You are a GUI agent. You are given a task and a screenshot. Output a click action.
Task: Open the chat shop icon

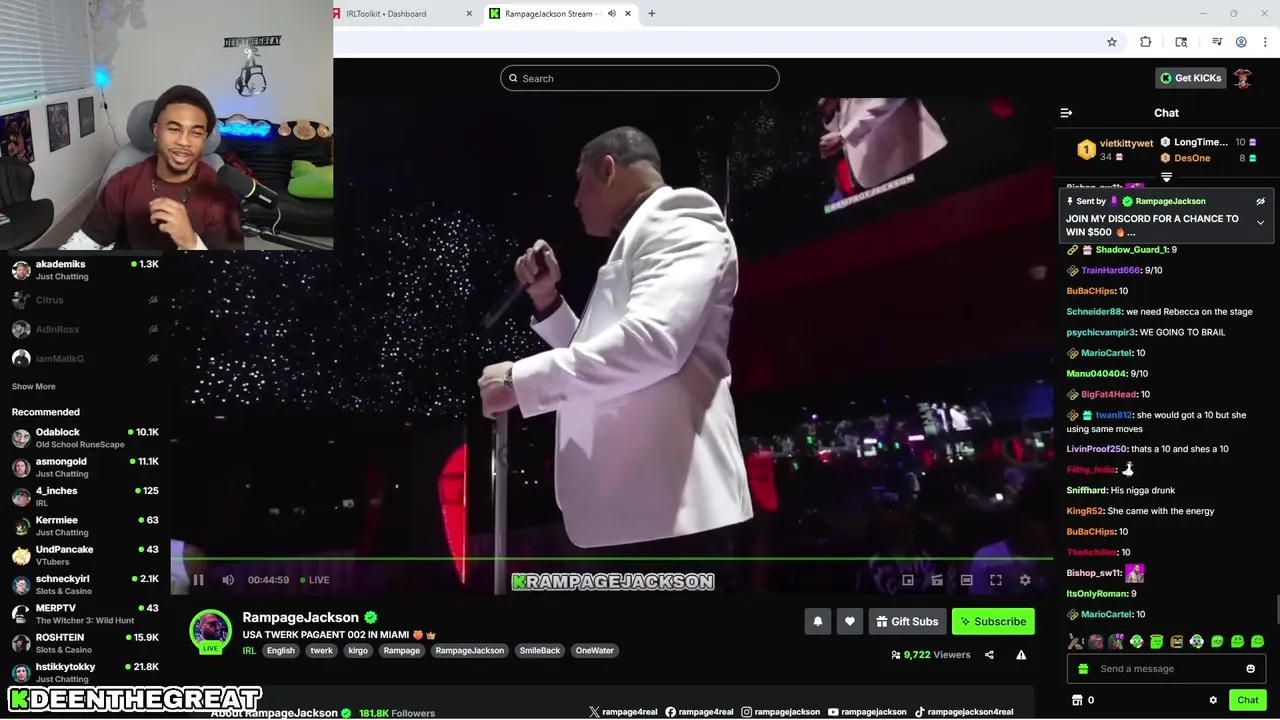coord(1077,700)
